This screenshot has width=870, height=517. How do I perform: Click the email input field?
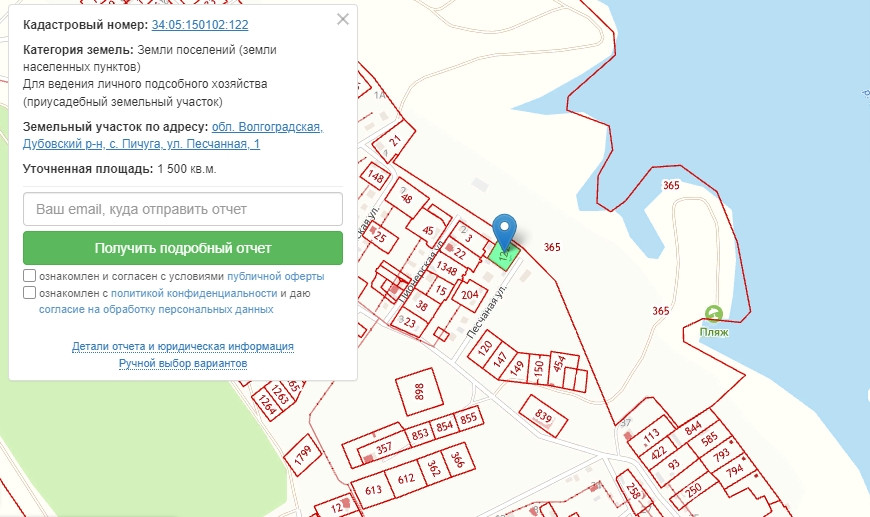[x=183, y=209]
